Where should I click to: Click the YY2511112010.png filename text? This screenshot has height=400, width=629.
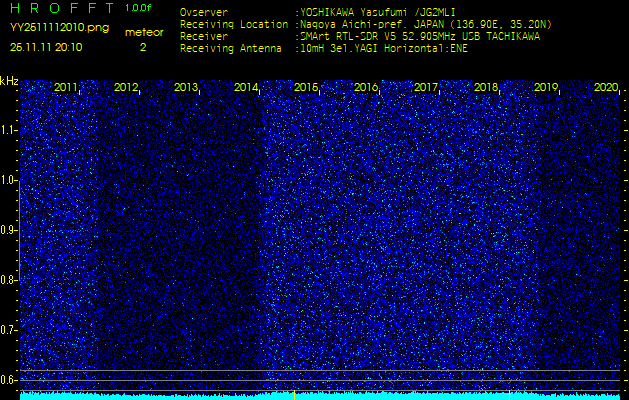pyautogui.click(x=59, y=28)
